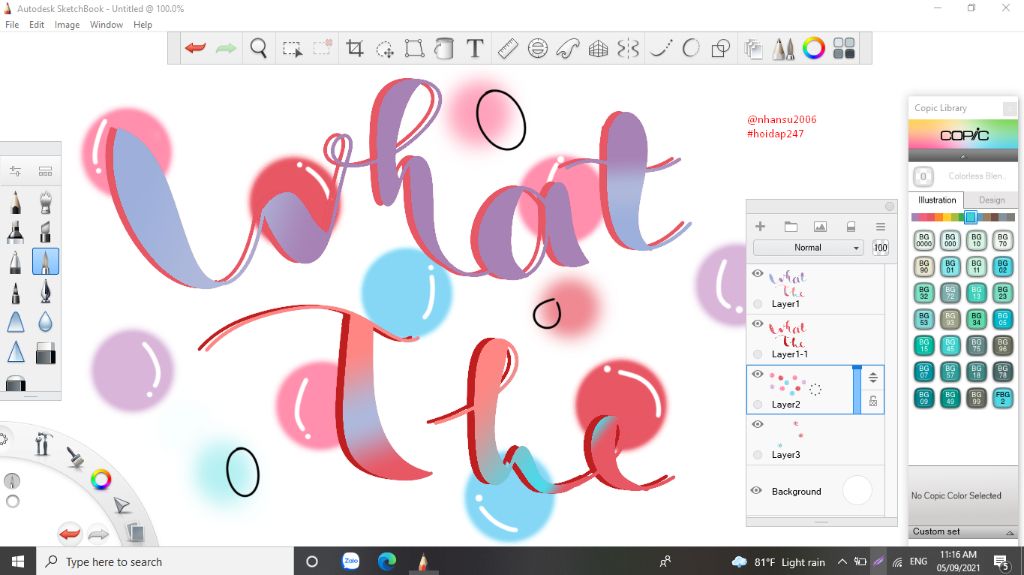Pick Copic color FBG 2
This screenshot has height=575, width=1024.
pyautogui.click(x=1002, y=397)
